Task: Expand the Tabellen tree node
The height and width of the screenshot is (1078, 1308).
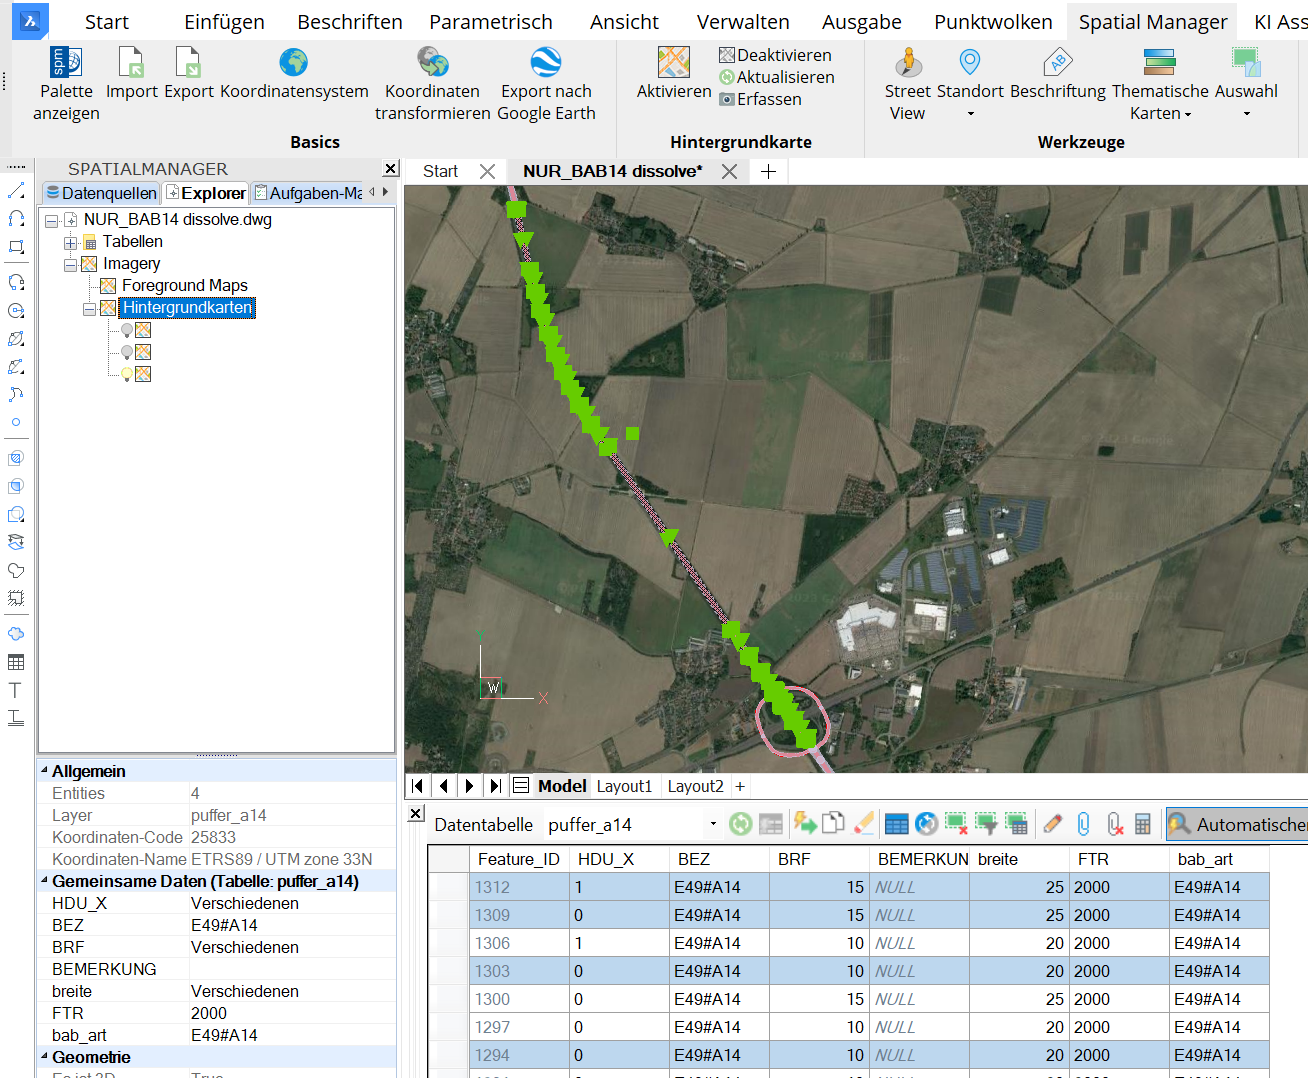Action: 70,242
